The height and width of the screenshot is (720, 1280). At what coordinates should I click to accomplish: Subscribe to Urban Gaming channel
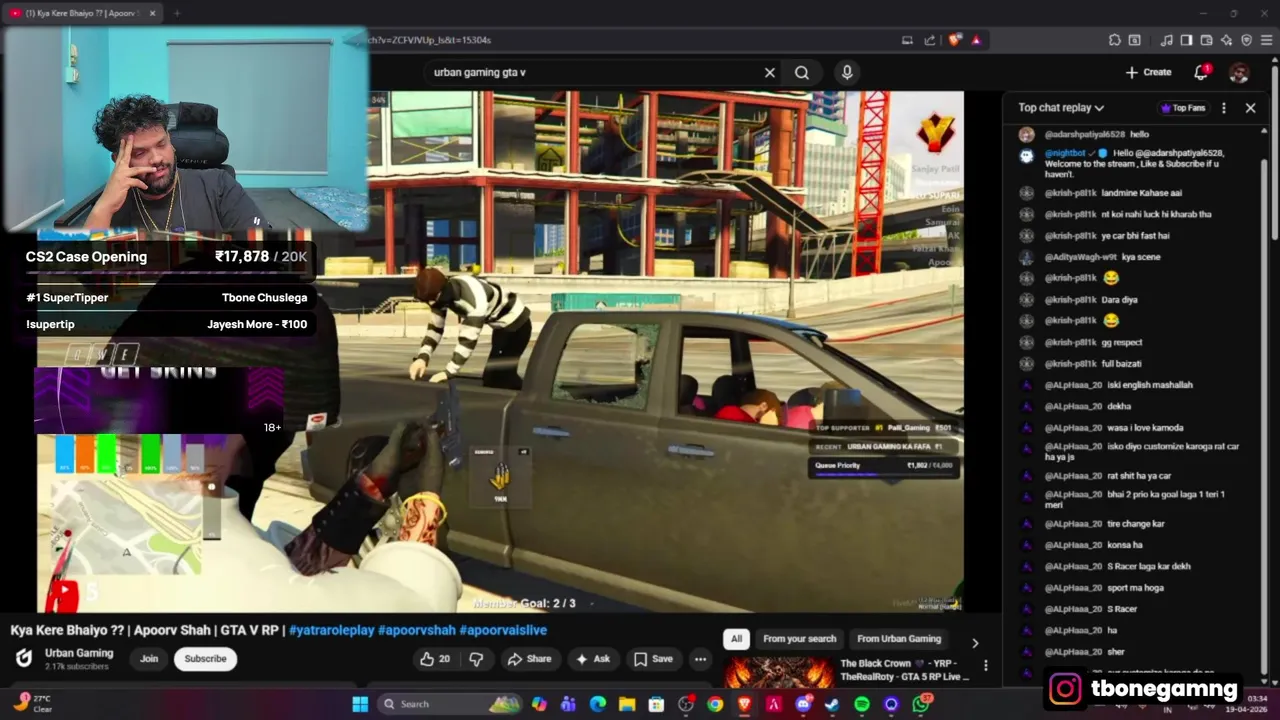click(205, 659)
